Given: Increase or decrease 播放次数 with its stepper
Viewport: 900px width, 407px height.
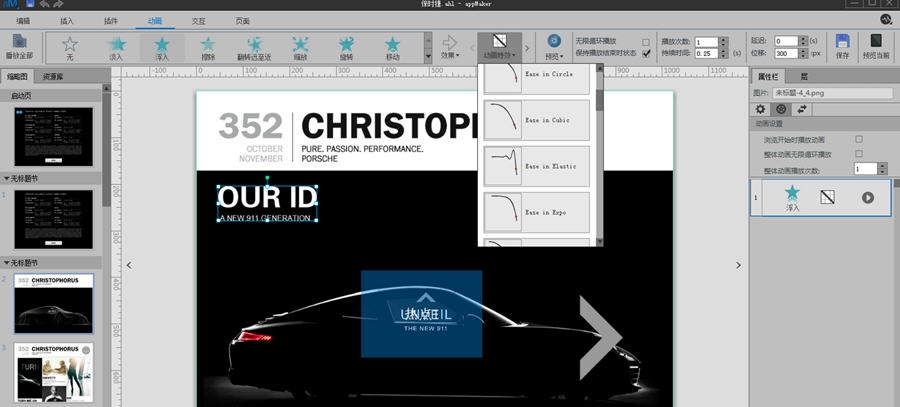Looking at the screenshot, I should tap(723, 42).
